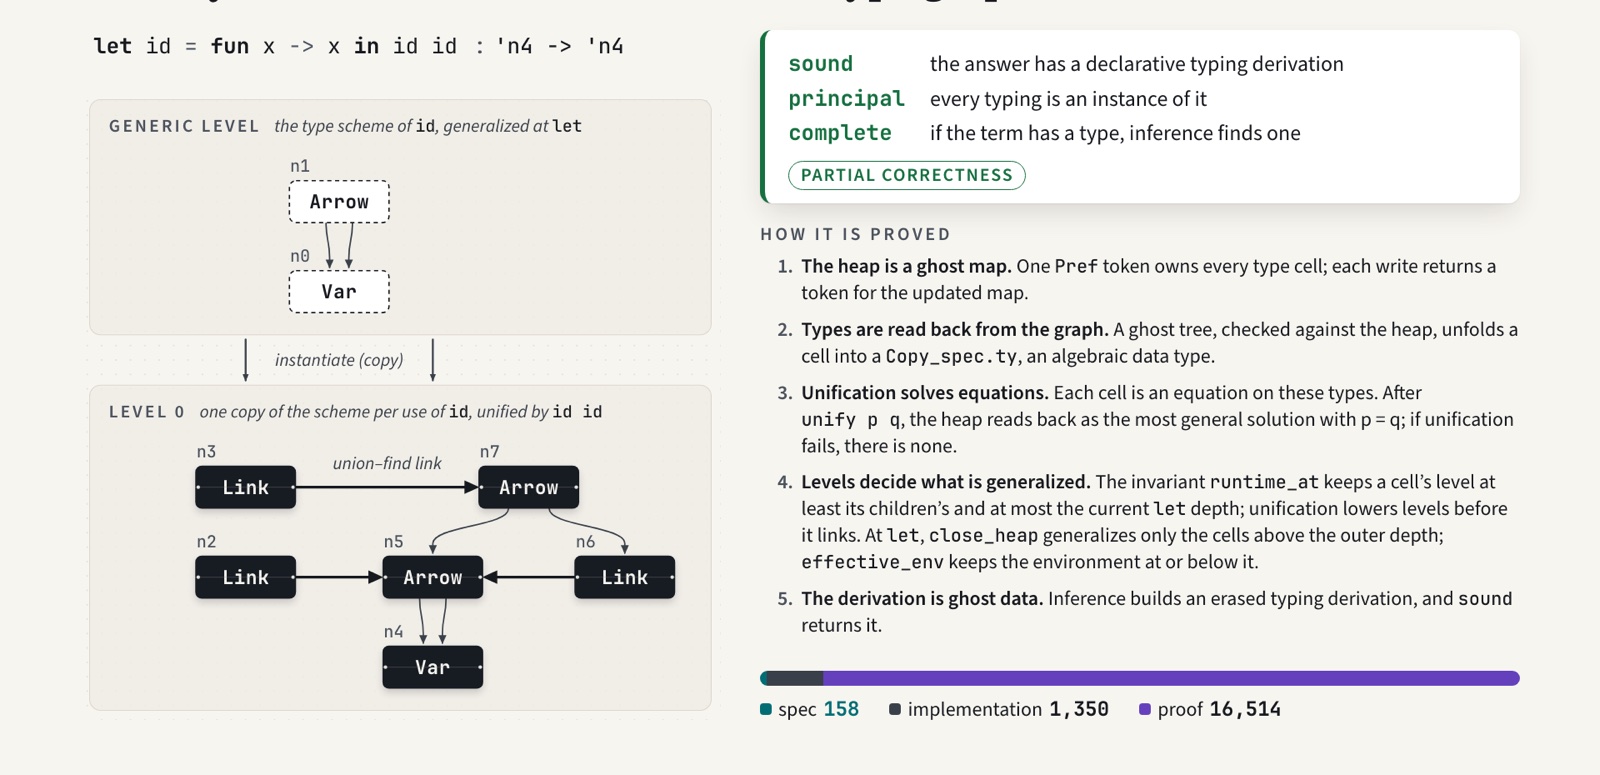
Task: Click the purple proof legend swatch
Action: point(1145,709)
